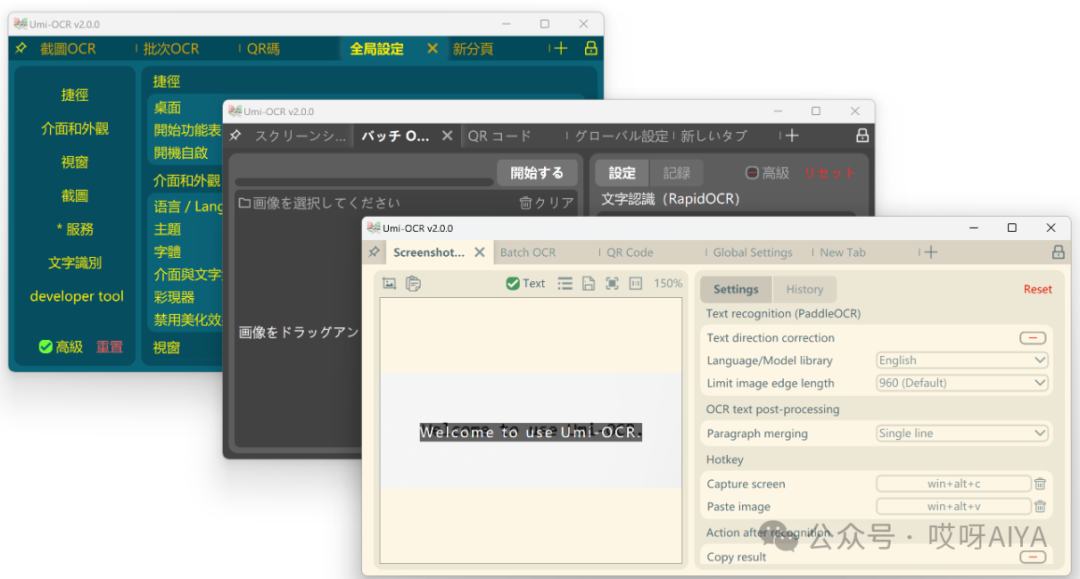
Task: Click the save file icon in the screenshot toolbar
Action: click(x=588, y=283)
